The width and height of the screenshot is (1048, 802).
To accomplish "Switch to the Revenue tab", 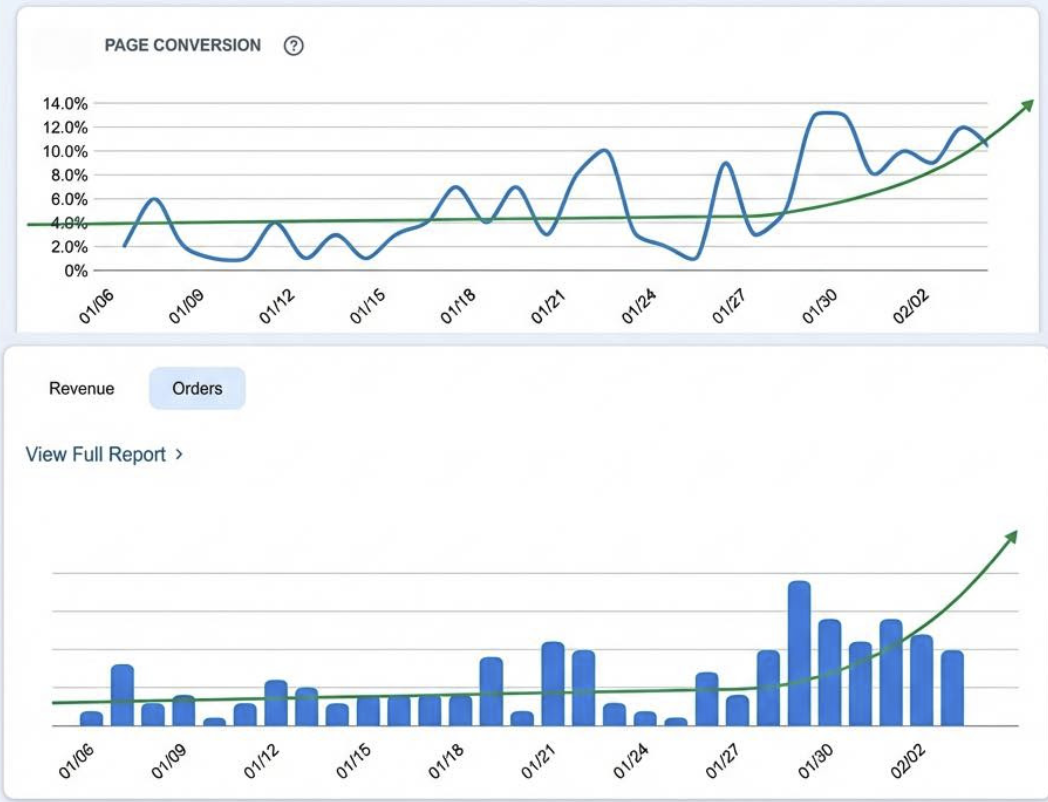I will tap(82, 388).
